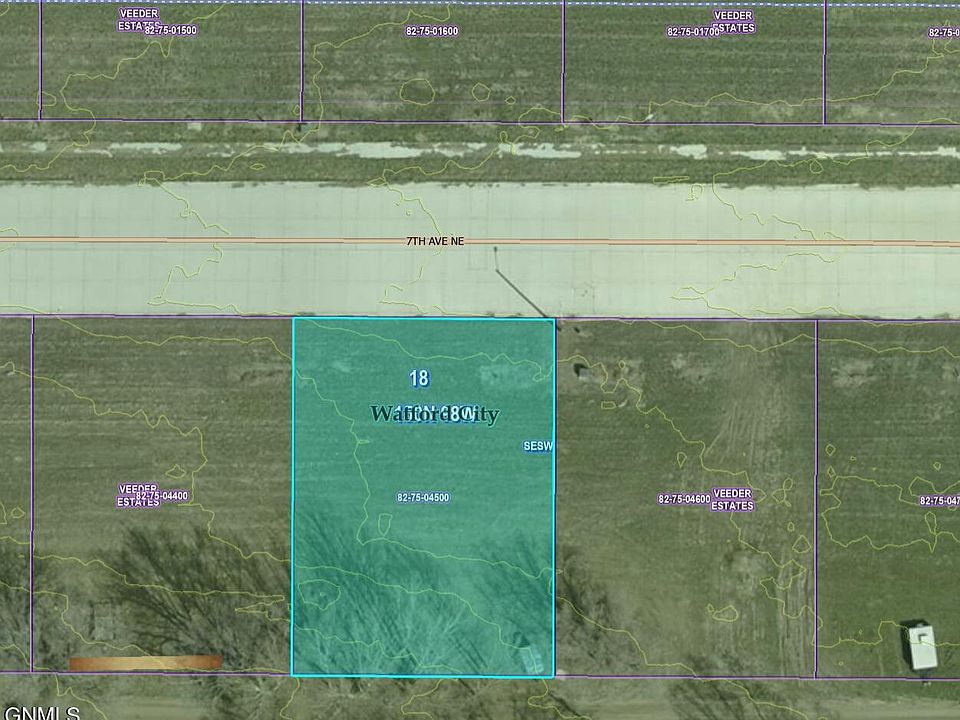Click parcel label 82-75-04600
This screenshot has width=960, height=720.
(684, 499)
